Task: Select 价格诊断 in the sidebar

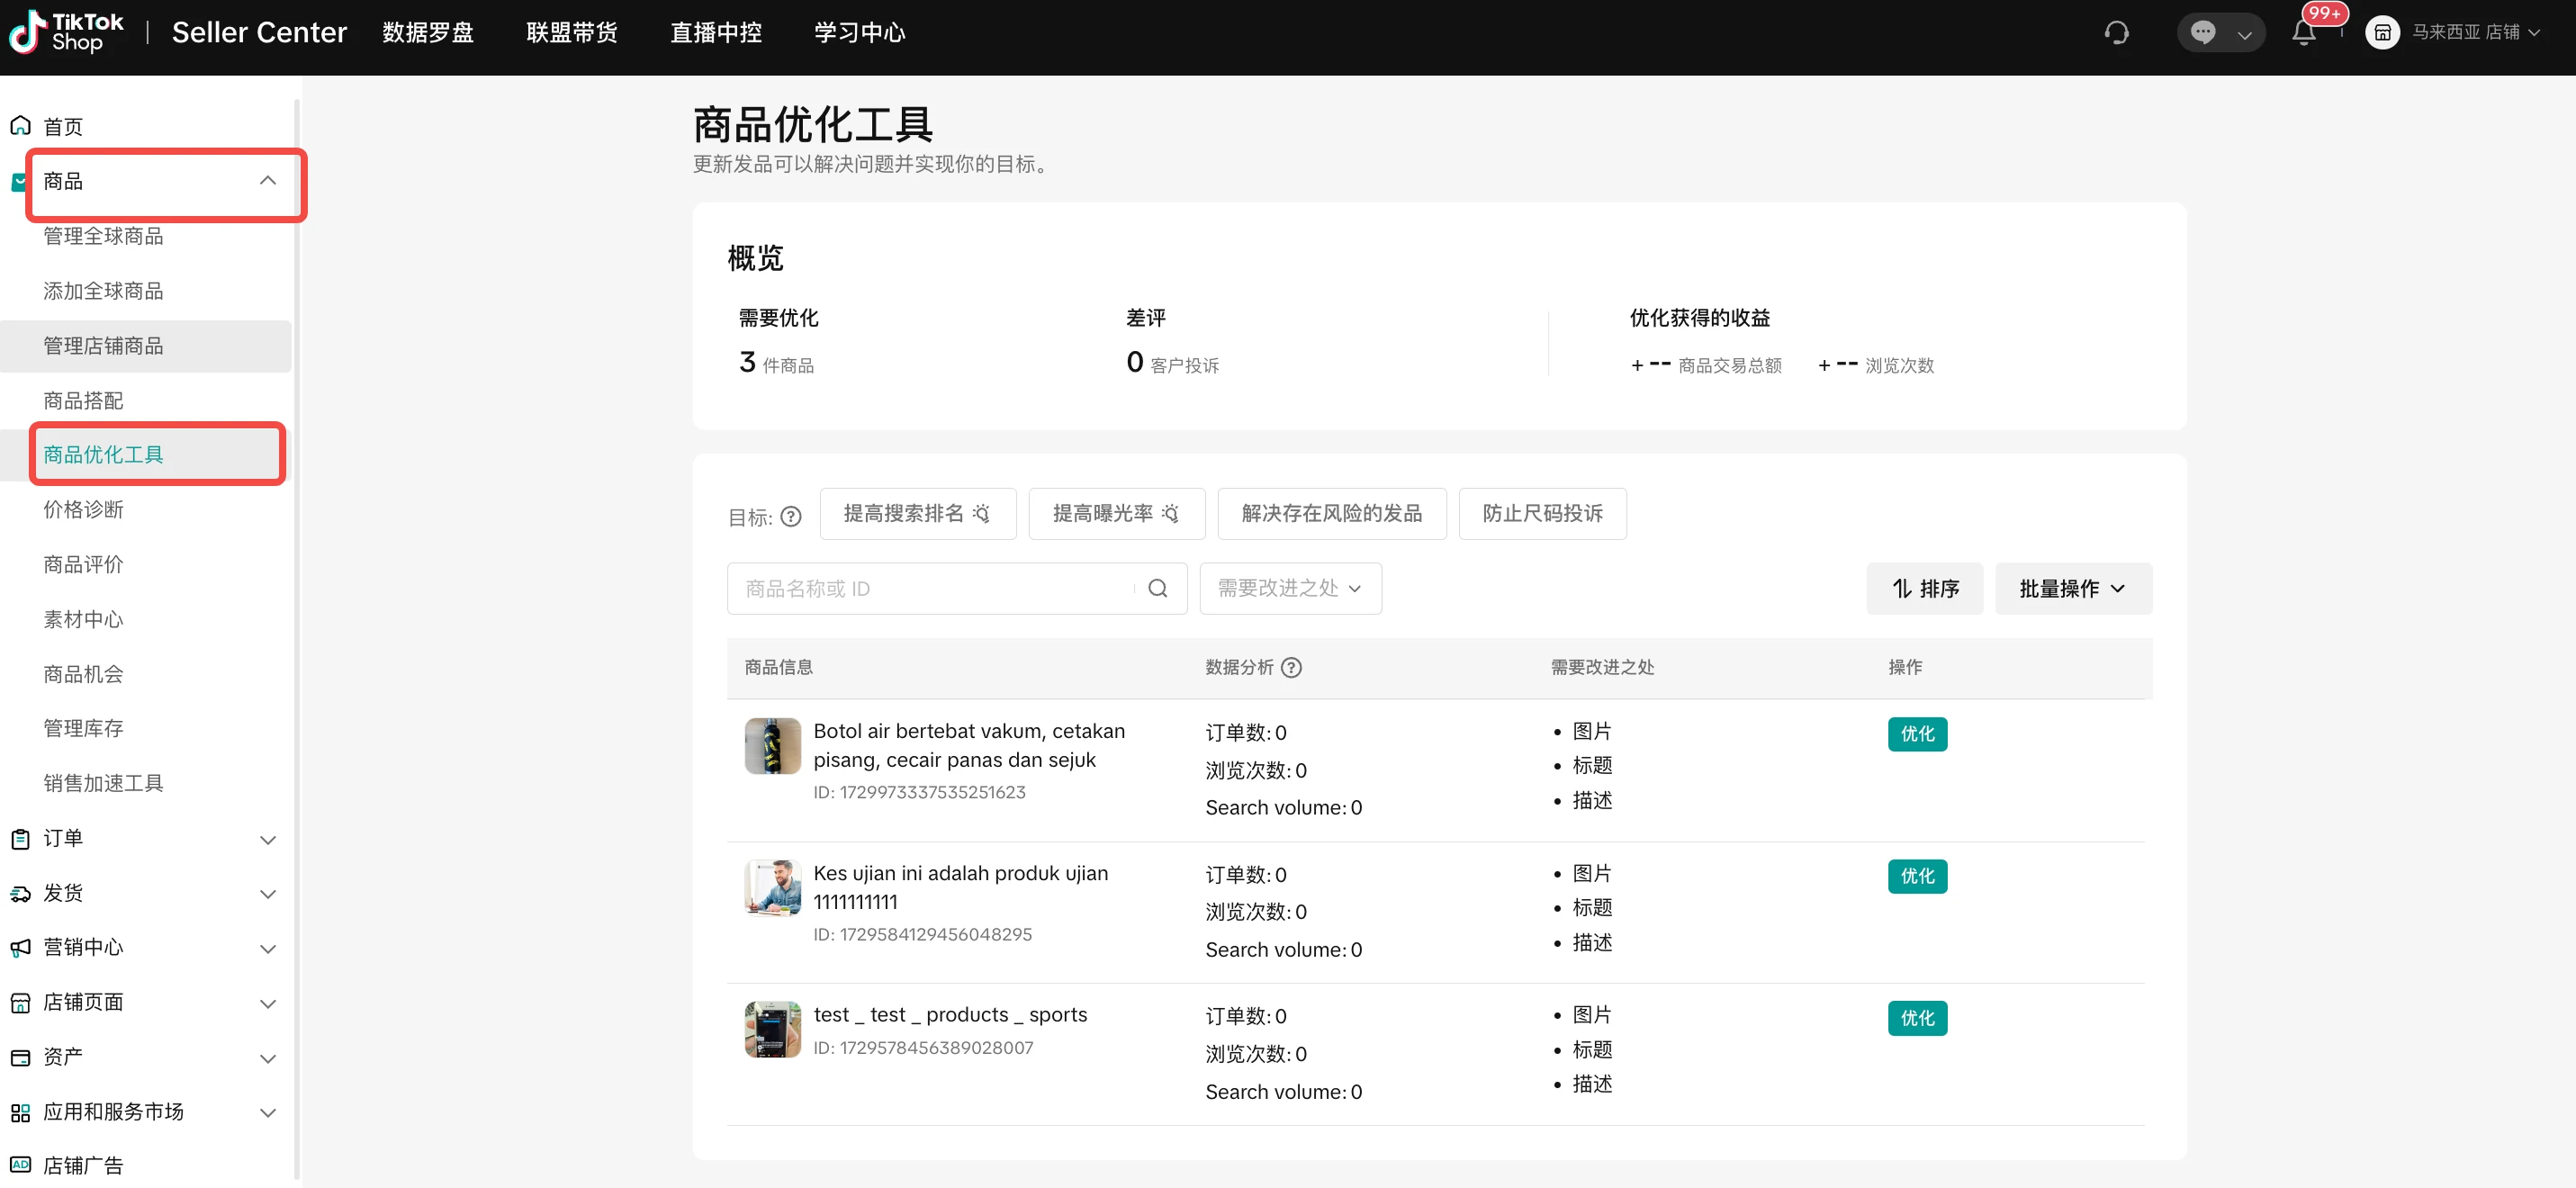Action: click(83, 509)
